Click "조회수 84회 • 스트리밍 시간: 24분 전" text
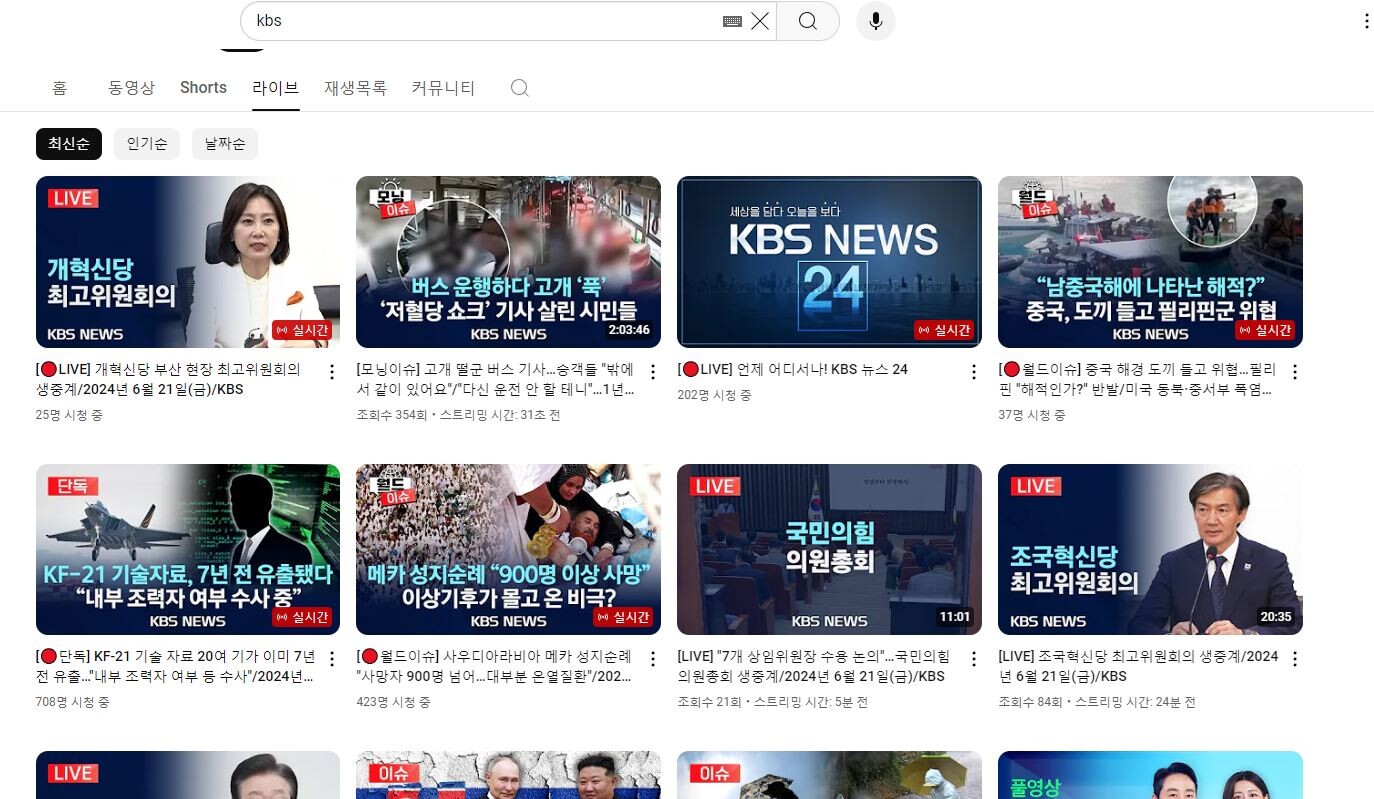 click(1097, 702)
